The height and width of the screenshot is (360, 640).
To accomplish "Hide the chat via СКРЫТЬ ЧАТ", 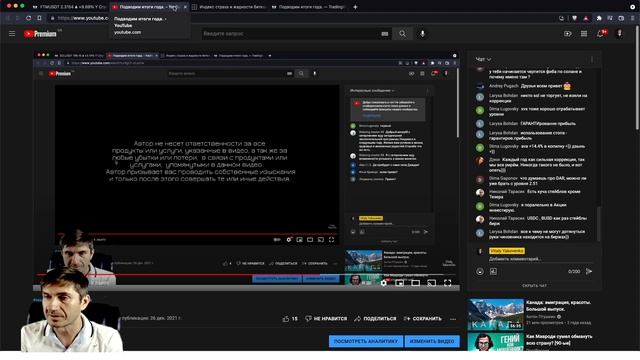I will [534, 286].
